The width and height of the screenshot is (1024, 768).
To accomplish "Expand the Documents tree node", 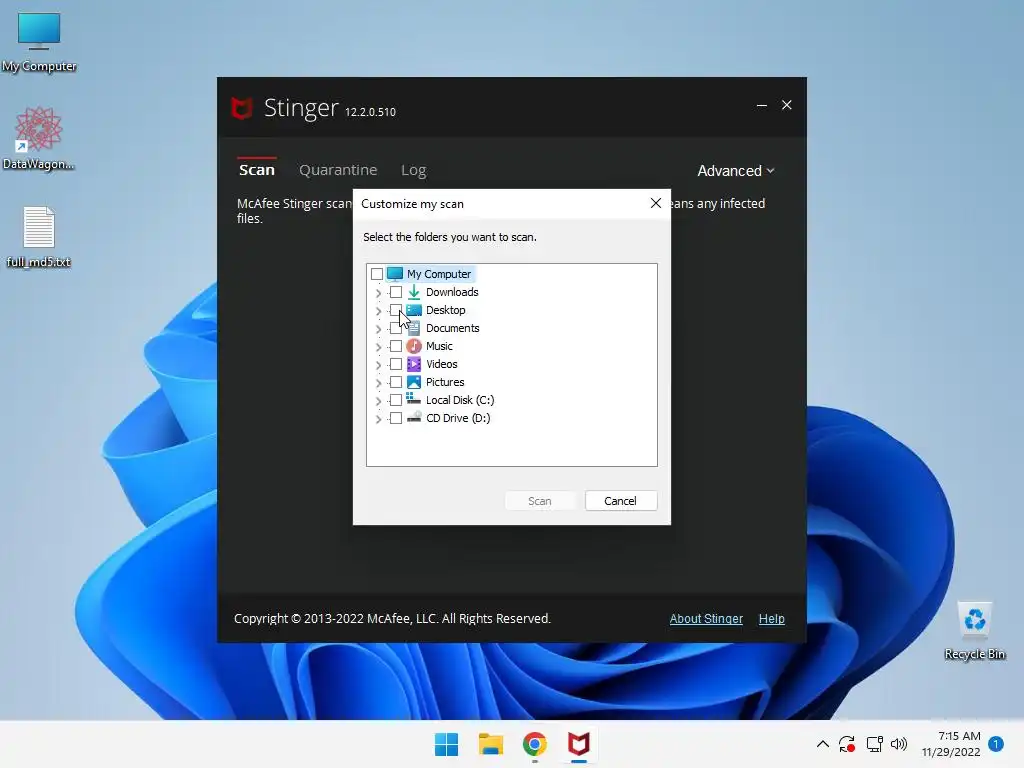I will (378, 329).
